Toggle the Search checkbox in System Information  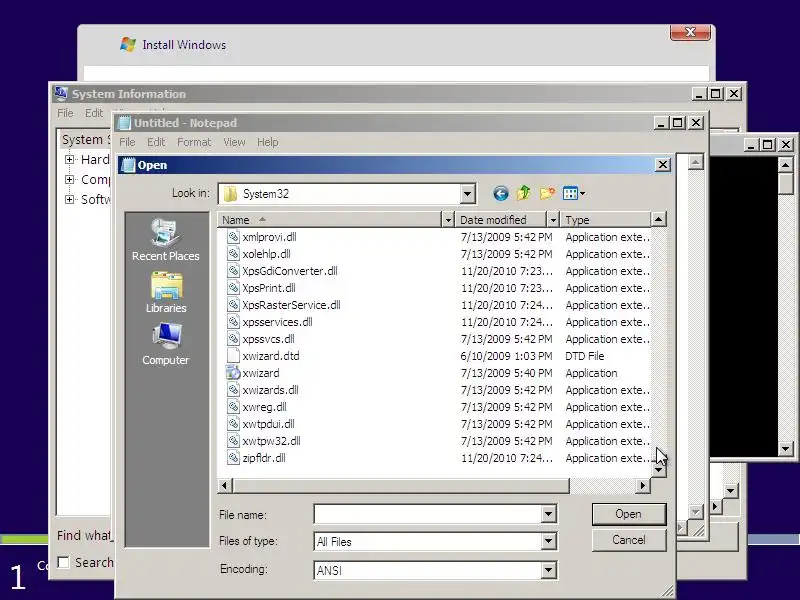pos(64,562)
